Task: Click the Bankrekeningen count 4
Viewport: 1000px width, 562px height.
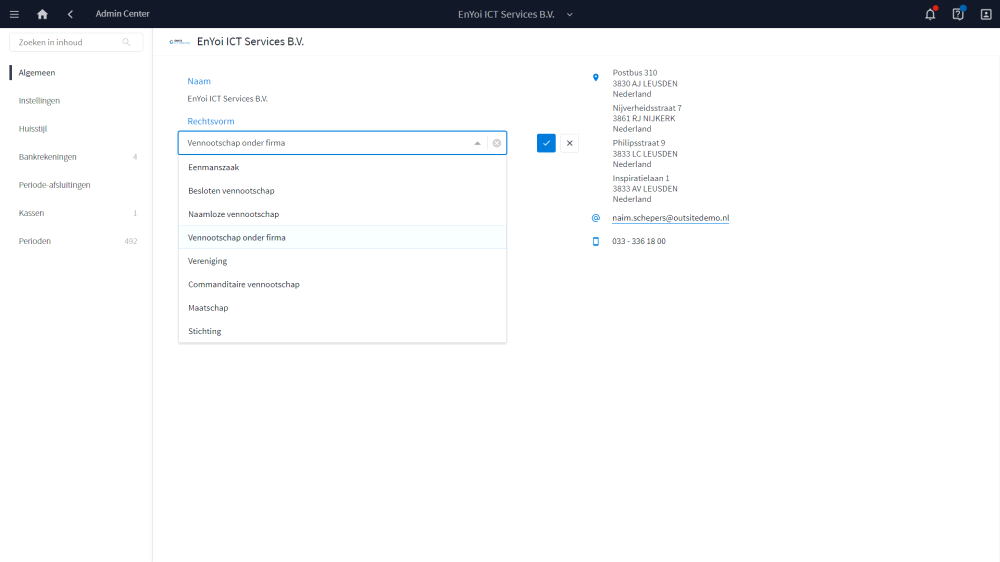Action: point(135,157)
